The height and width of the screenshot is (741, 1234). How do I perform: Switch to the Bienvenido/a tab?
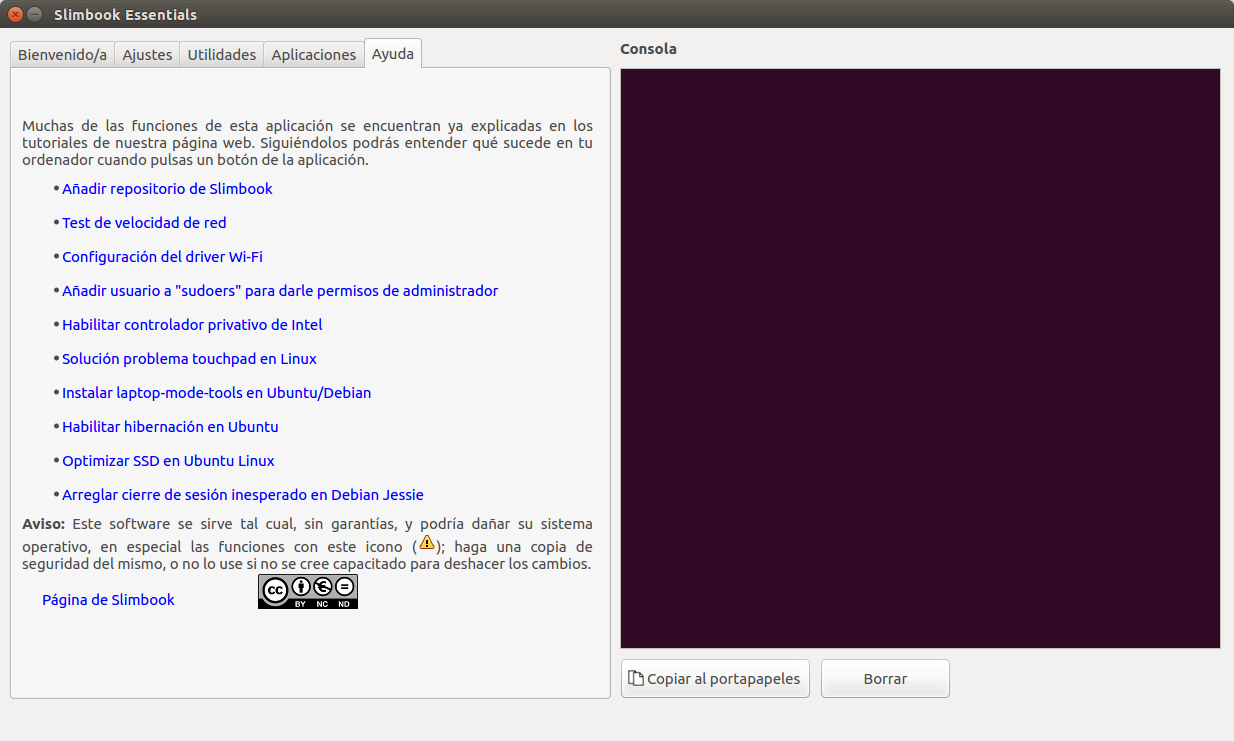(x=62, y=55)
